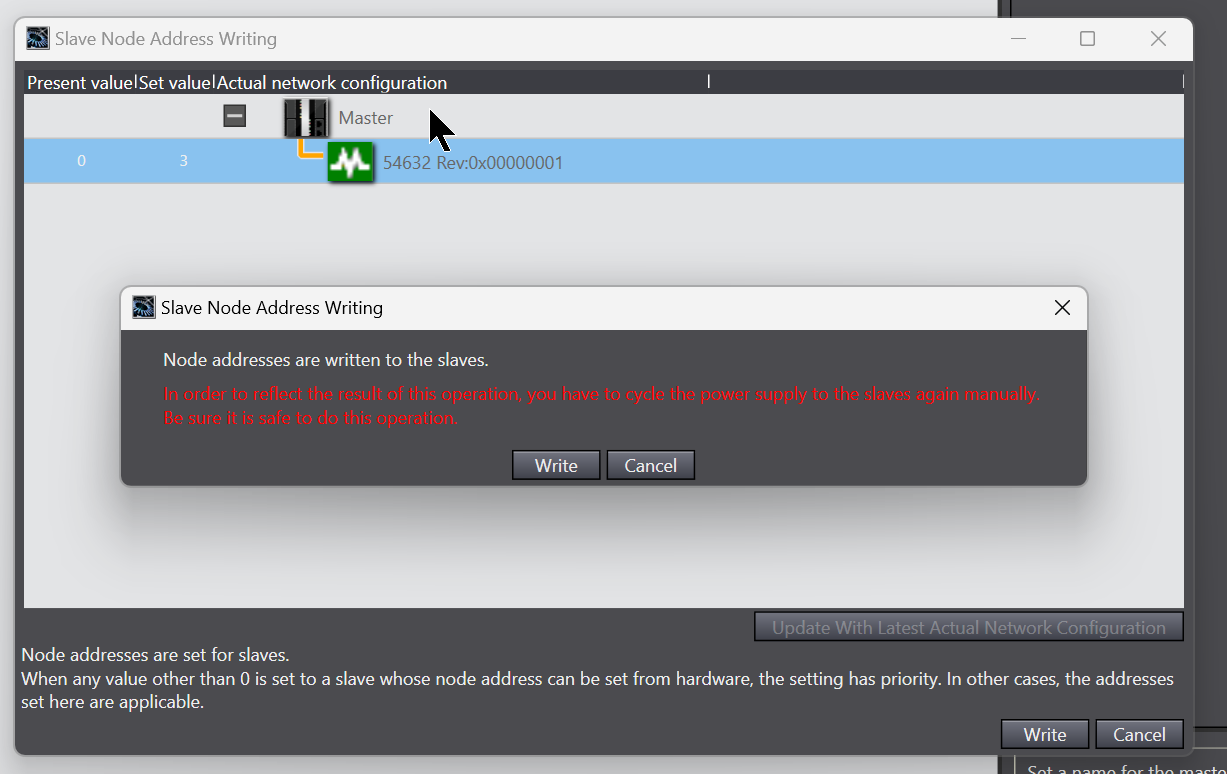Select slave 54632 Rev:0x00000001 entry

(x=473, y=162)
